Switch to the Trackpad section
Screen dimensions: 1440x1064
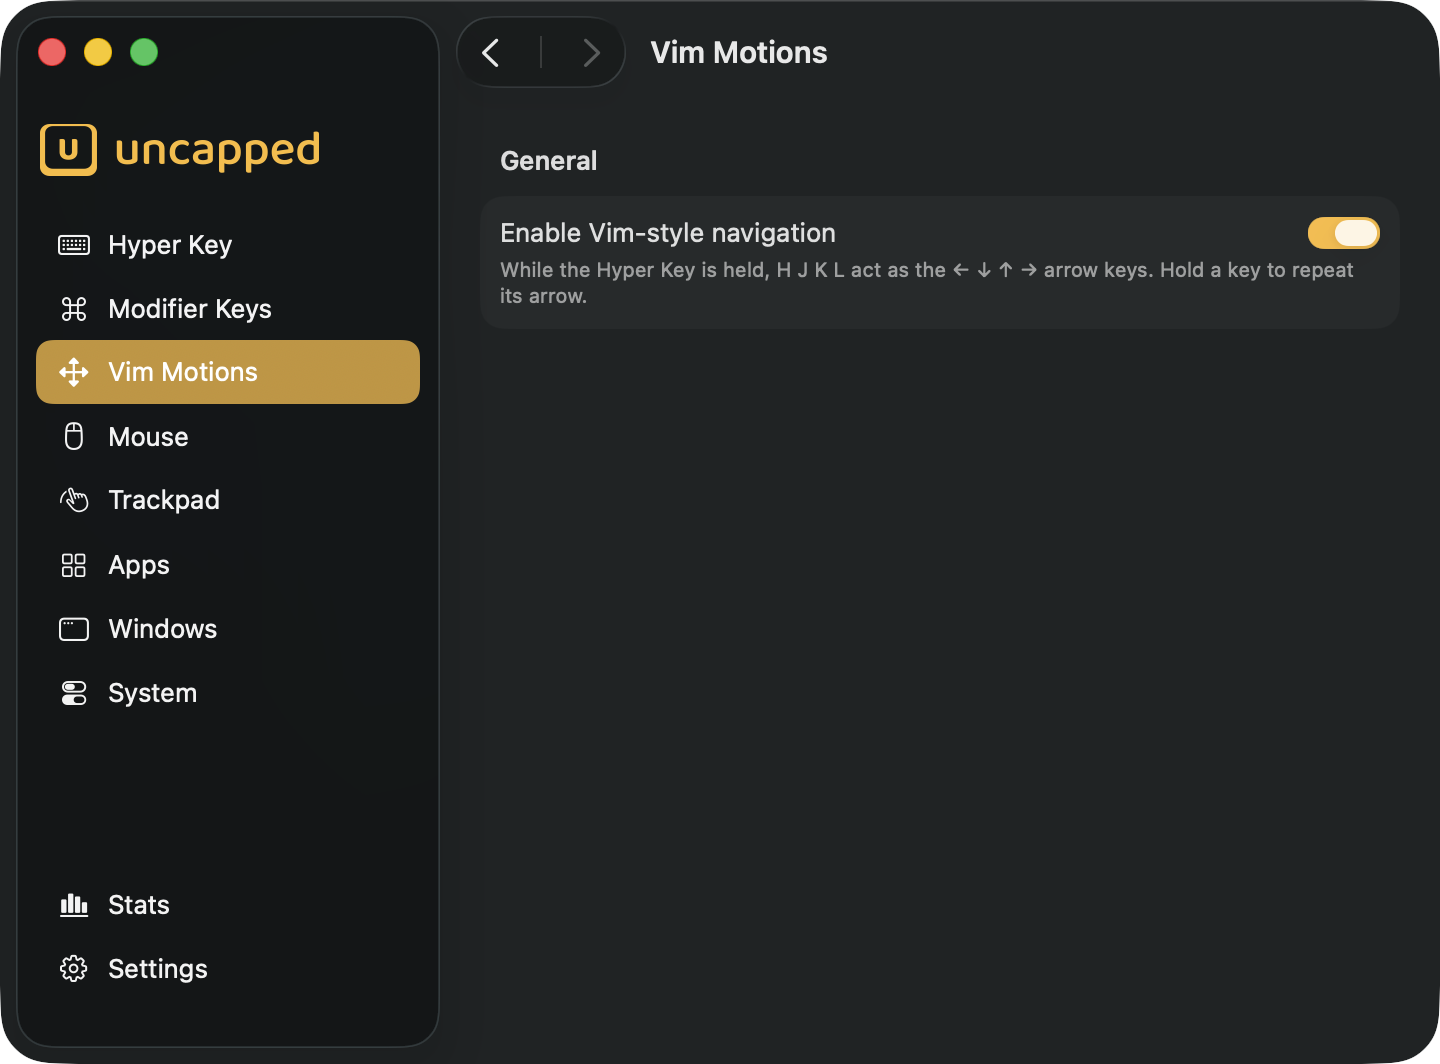(x=228, y=500)
